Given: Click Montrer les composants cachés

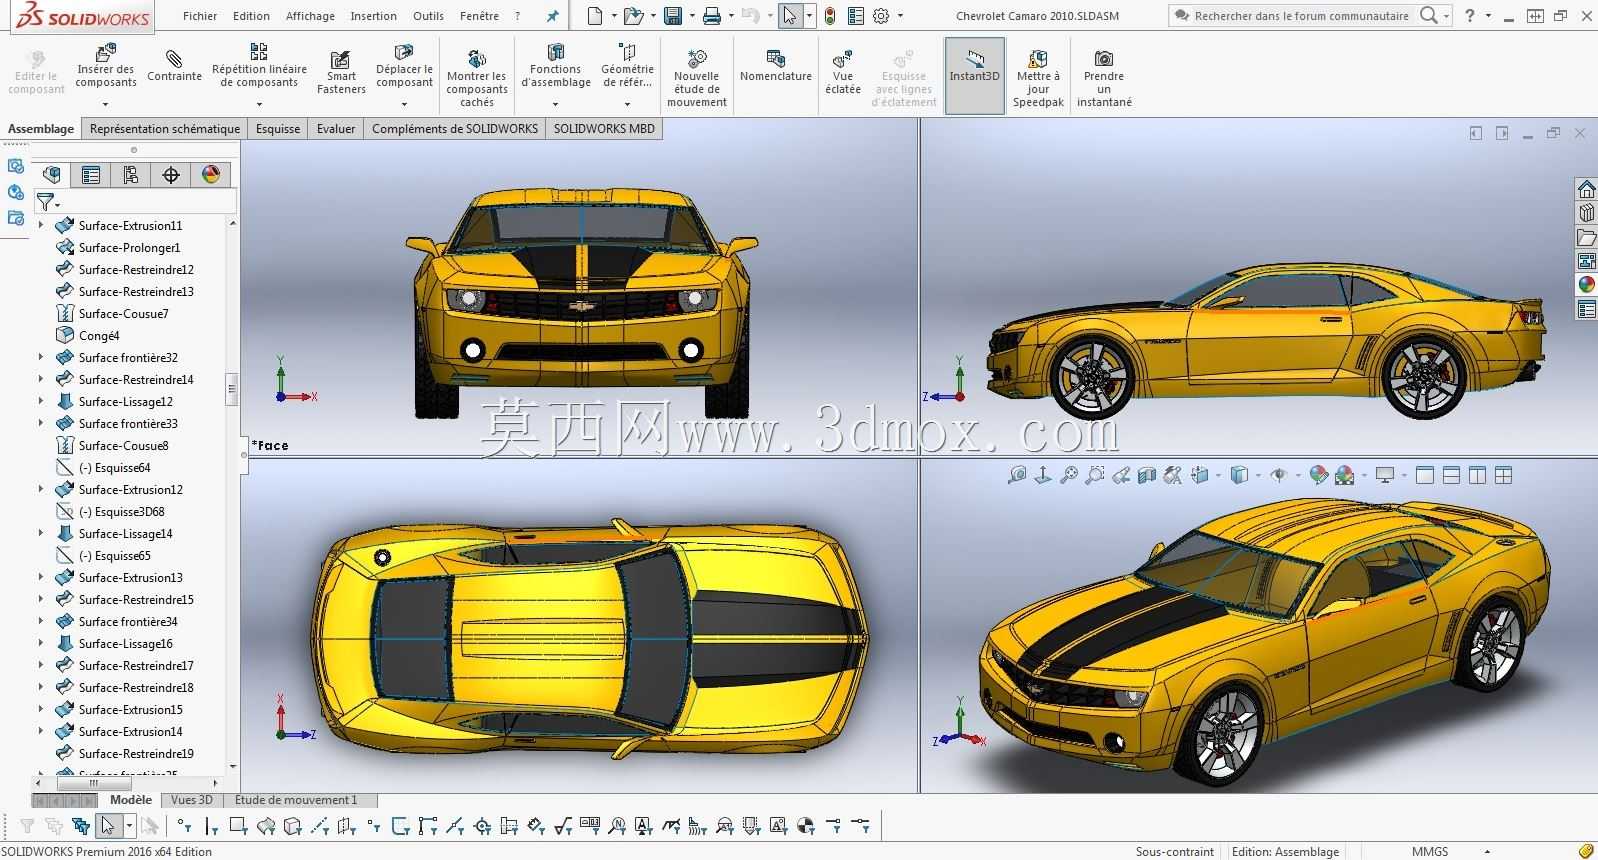Looking at the screenshot, I should [x=477, y=78].
